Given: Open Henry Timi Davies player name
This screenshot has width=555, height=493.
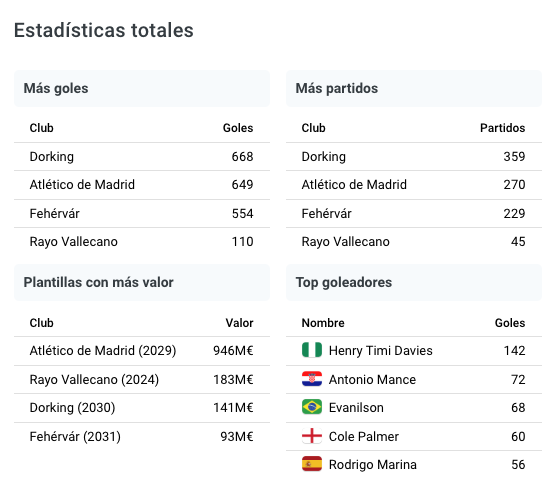Looking at the screenshot, I should (x=381, y=350).
